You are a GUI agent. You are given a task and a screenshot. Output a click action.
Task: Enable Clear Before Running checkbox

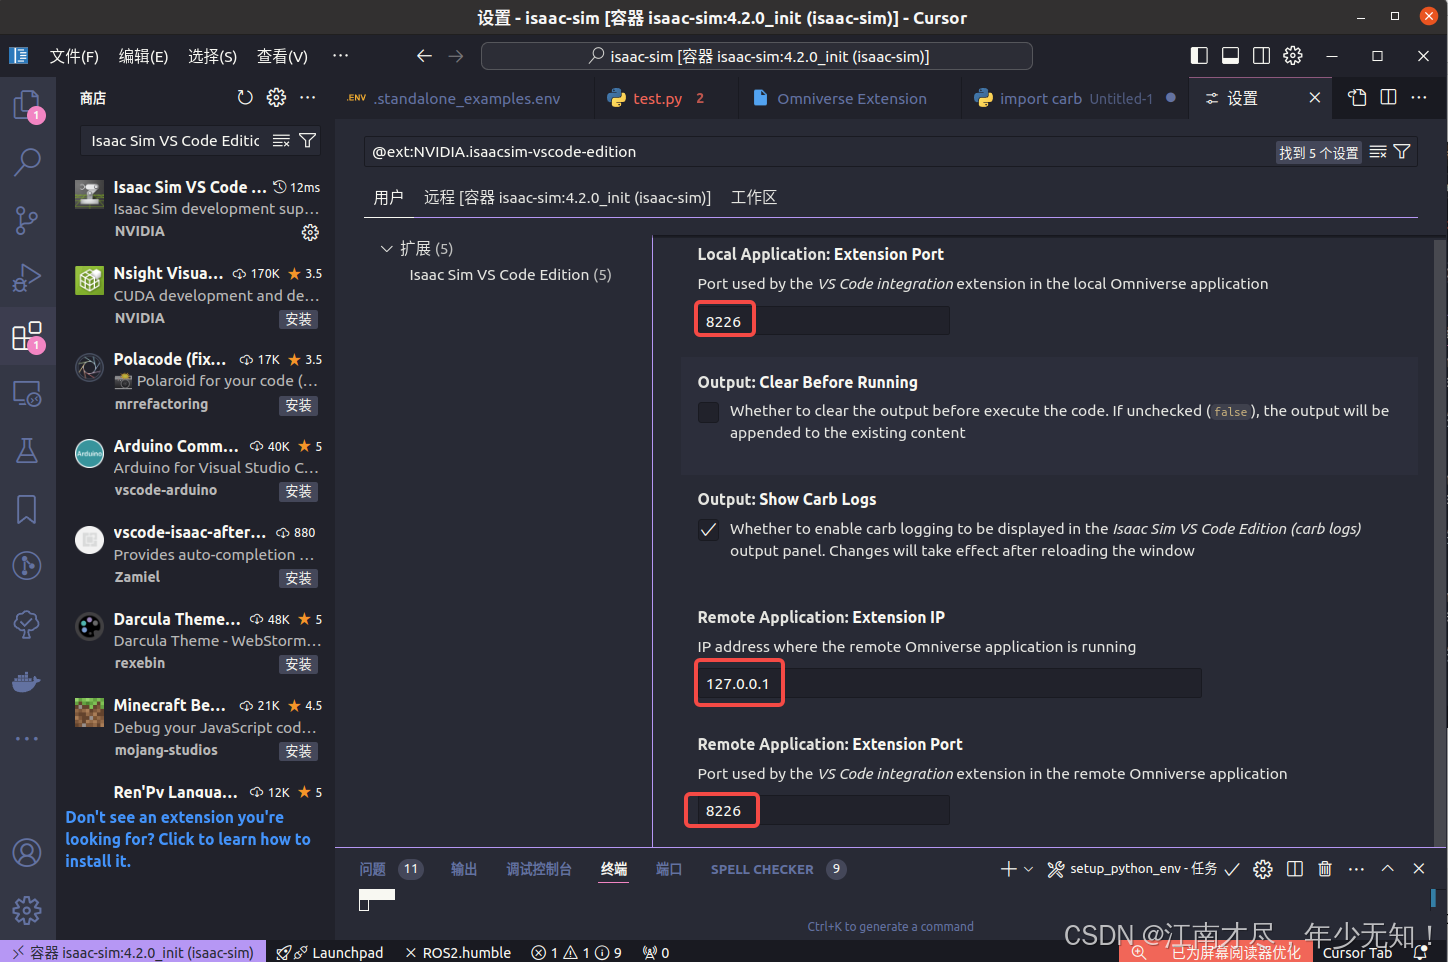708,412
